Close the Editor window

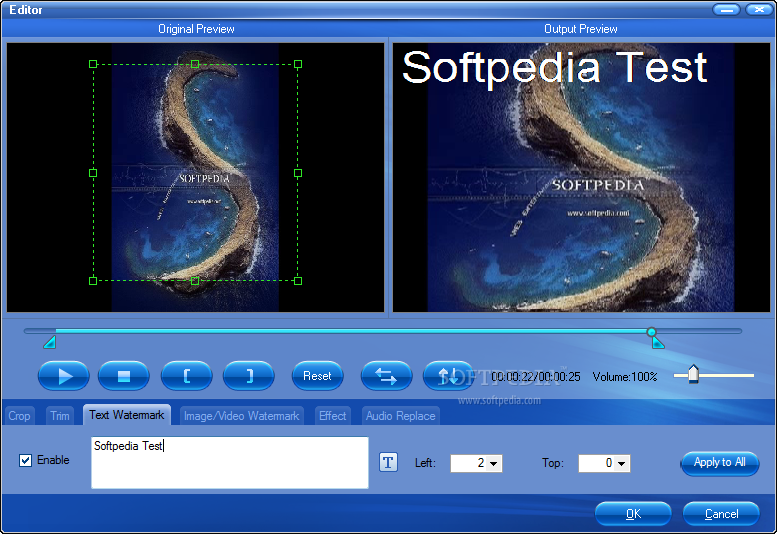tap(758, 9)
